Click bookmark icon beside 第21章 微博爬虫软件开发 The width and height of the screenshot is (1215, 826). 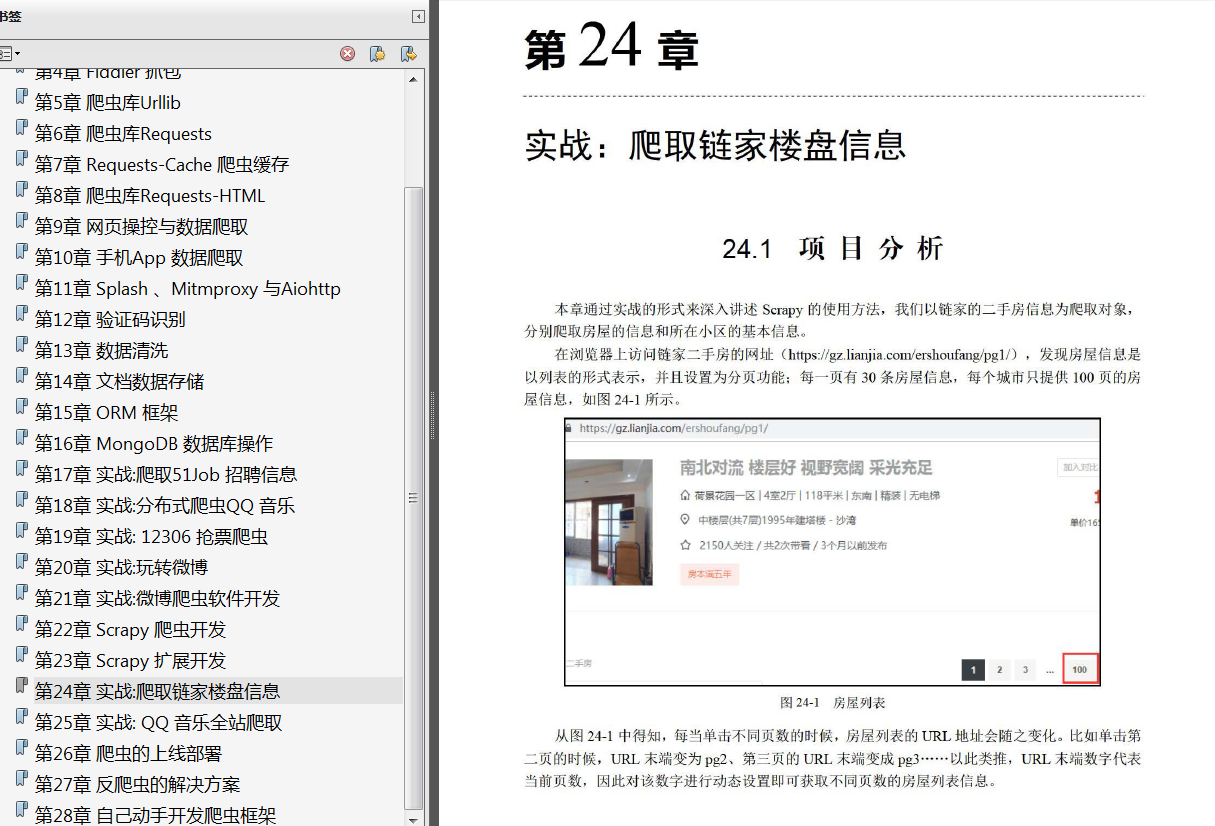[x=21, y=594]
